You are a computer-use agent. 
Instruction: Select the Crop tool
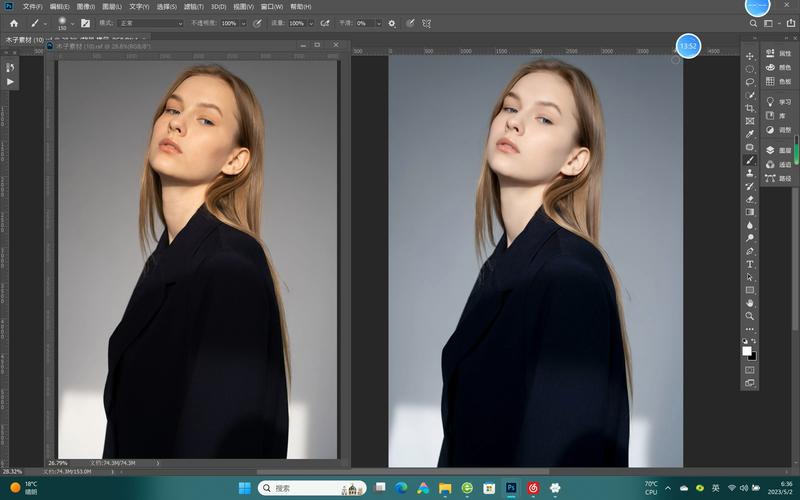click(749, 108)
